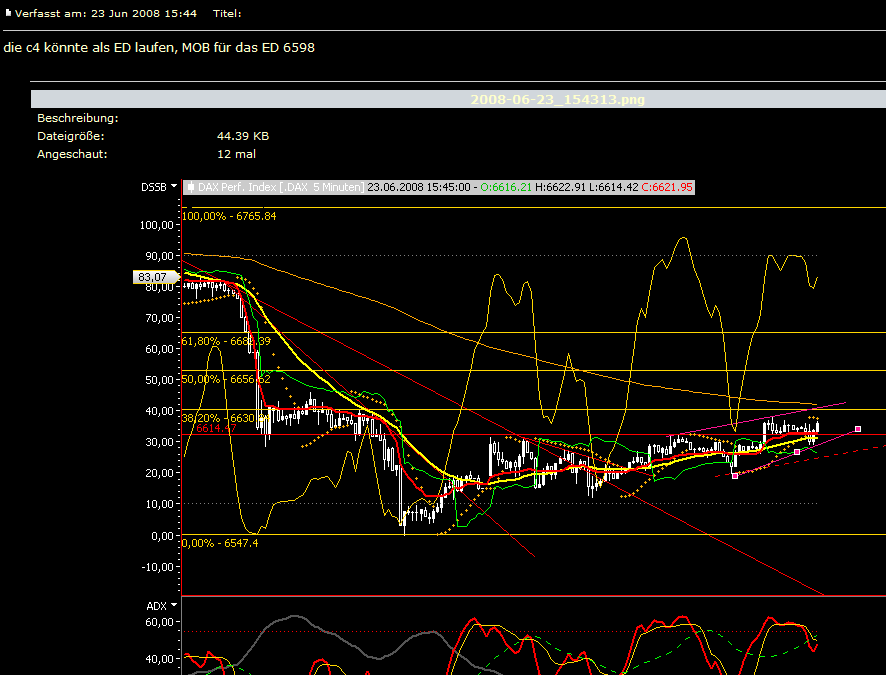Click the chart timestamp '23.06.2008 15:45:00'
The width and height of the screenshot is (886, 675).
pos(419,187)
